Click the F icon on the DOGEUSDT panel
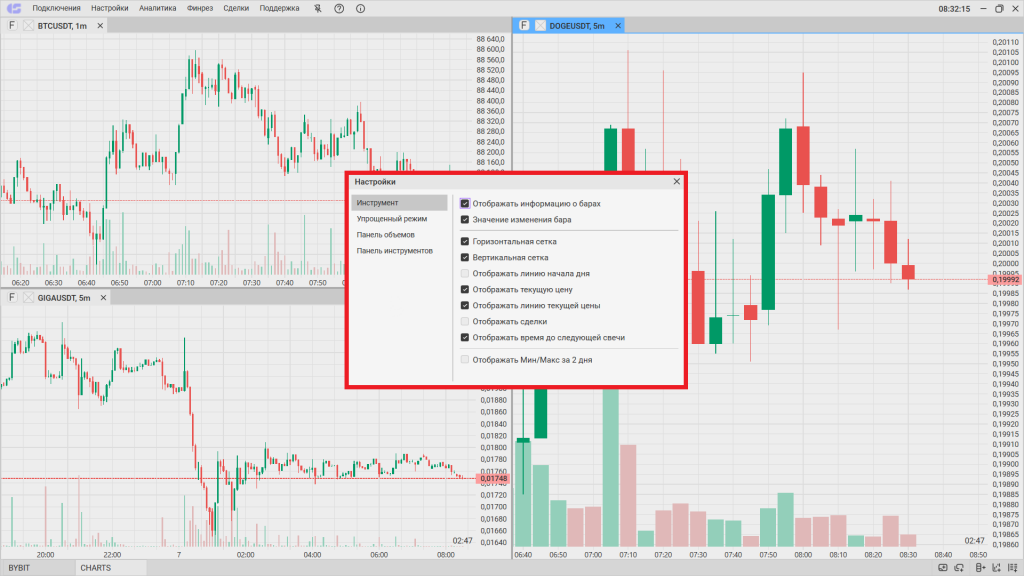 point(524,25)
